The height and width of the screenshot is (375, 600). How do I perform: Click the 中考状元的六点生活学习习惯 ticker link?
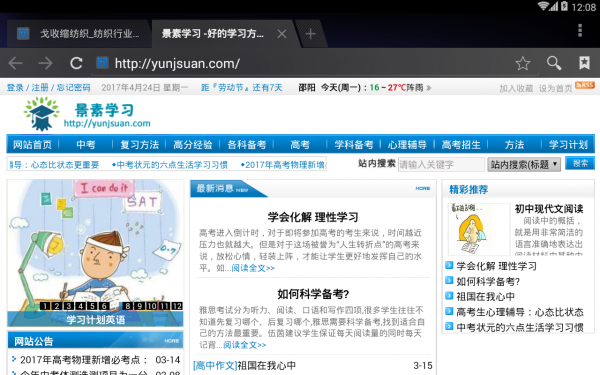click(x=170, y=165)
